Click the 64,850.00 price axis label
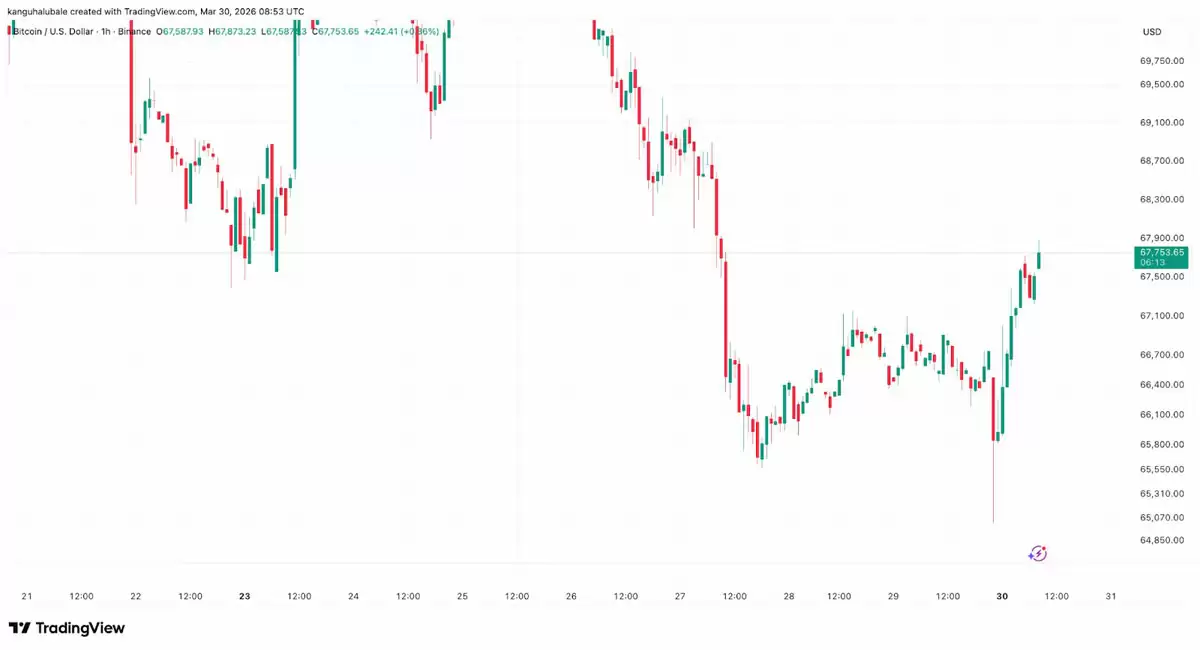The width and height of the screenshot is (1200, 650). pos(1161,541)
